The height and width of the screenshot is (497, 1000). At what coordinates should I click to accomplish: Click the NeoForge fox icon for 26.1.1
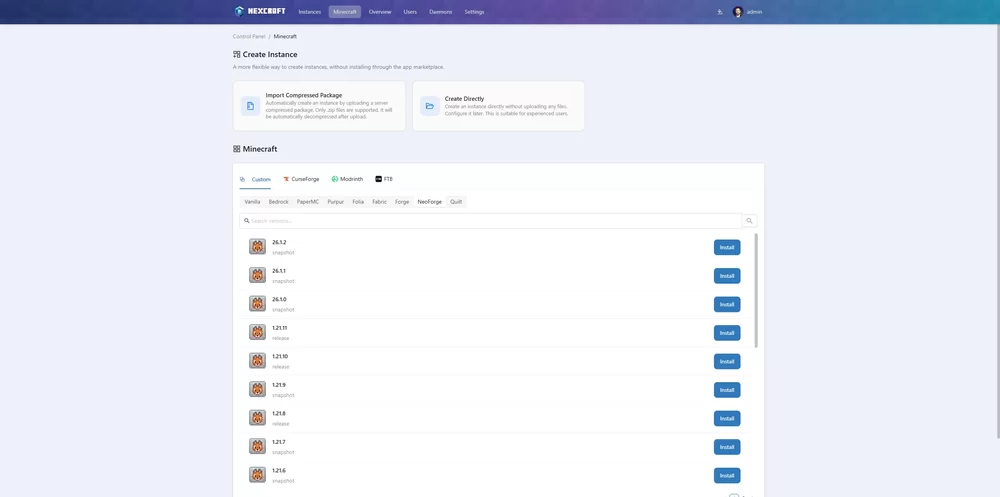tap(258, 275)
